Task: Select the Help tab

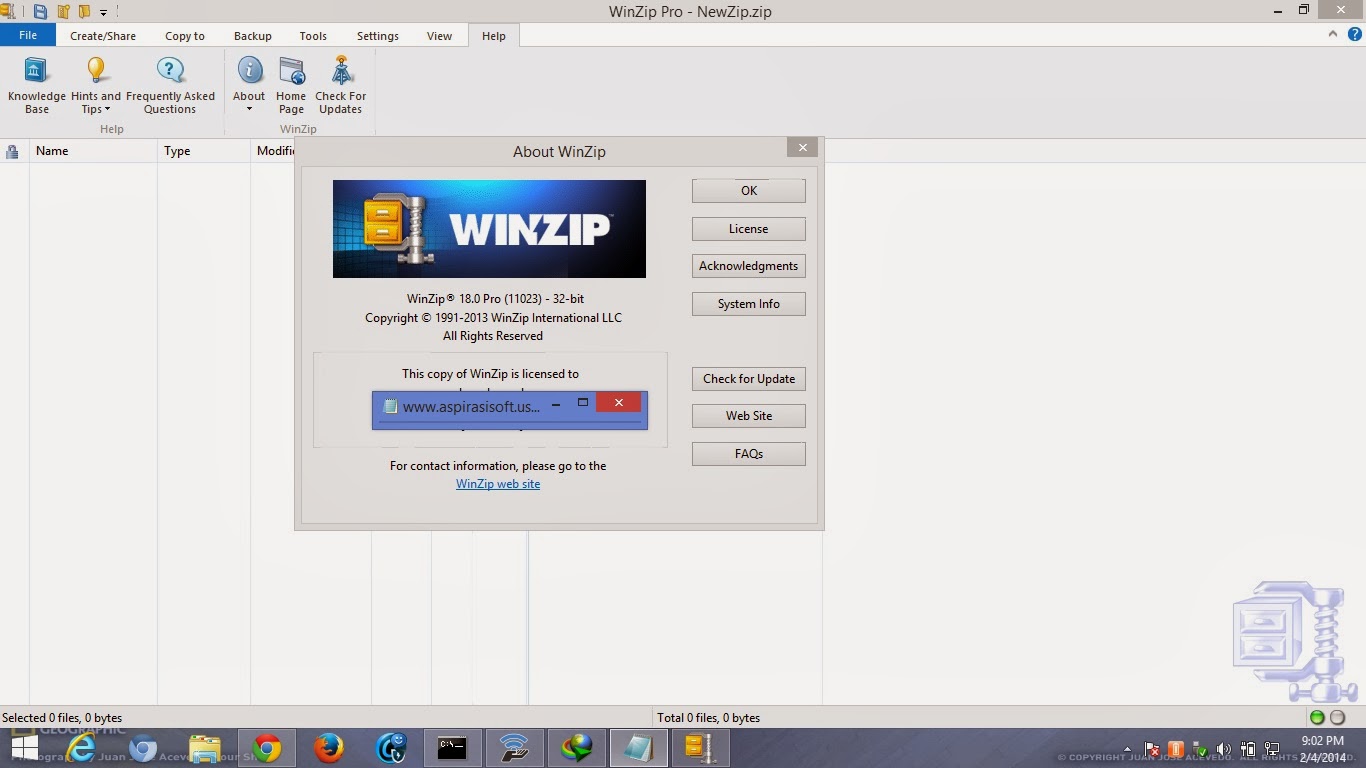Action: pyautogui.click(x=494, y=36)
